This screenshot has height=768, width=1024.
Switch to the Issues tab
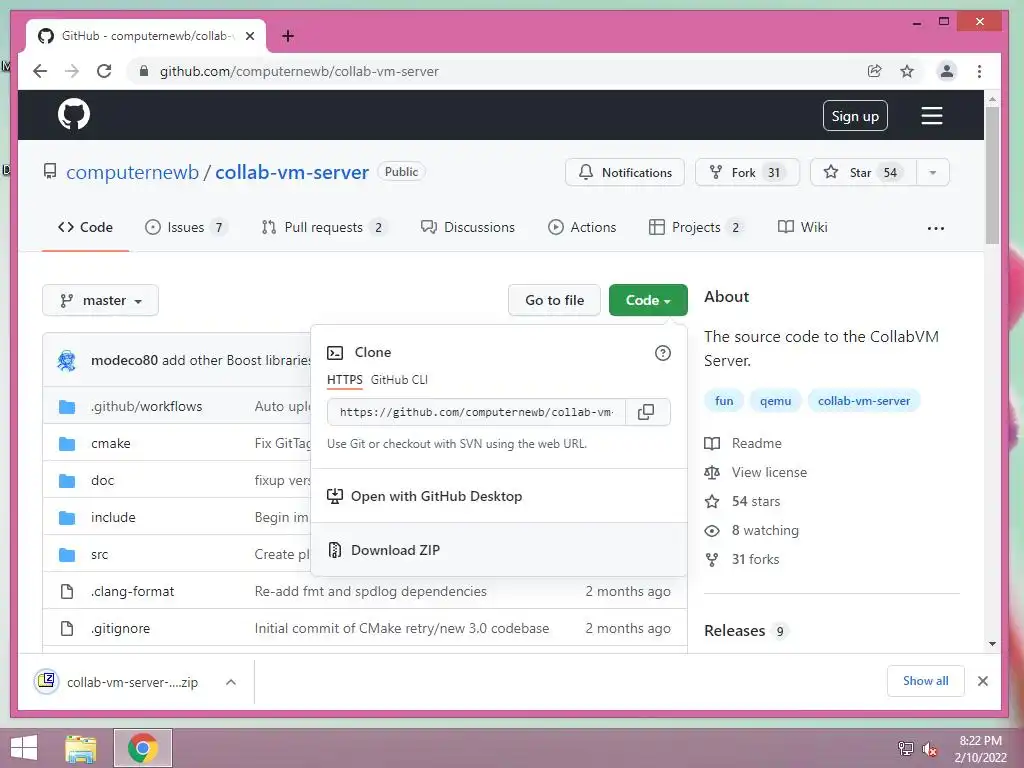(x=185, y=227)
